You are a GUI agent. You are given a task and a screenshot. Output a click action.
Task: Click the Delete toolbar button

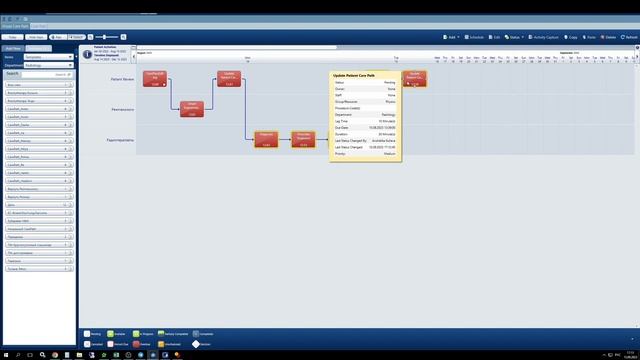[x=608, y=37]
